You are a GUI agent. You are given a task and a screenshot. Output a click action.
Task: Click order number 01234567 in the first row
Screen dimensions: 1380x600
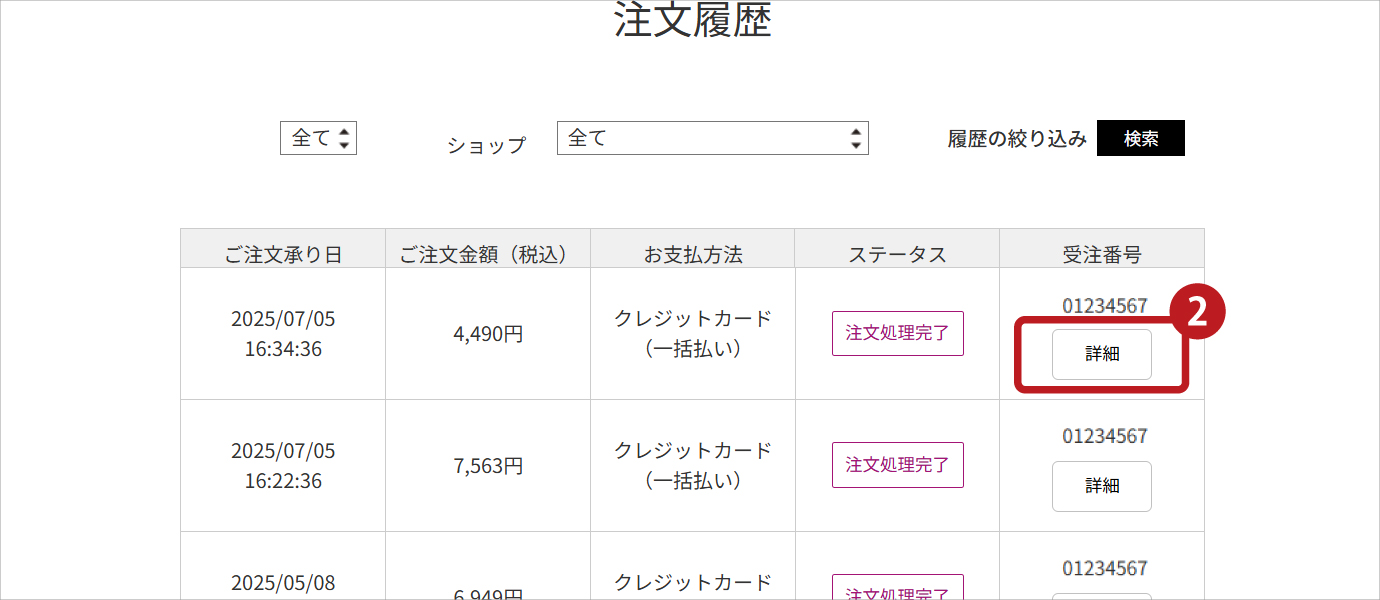[x=1104, y=306]
